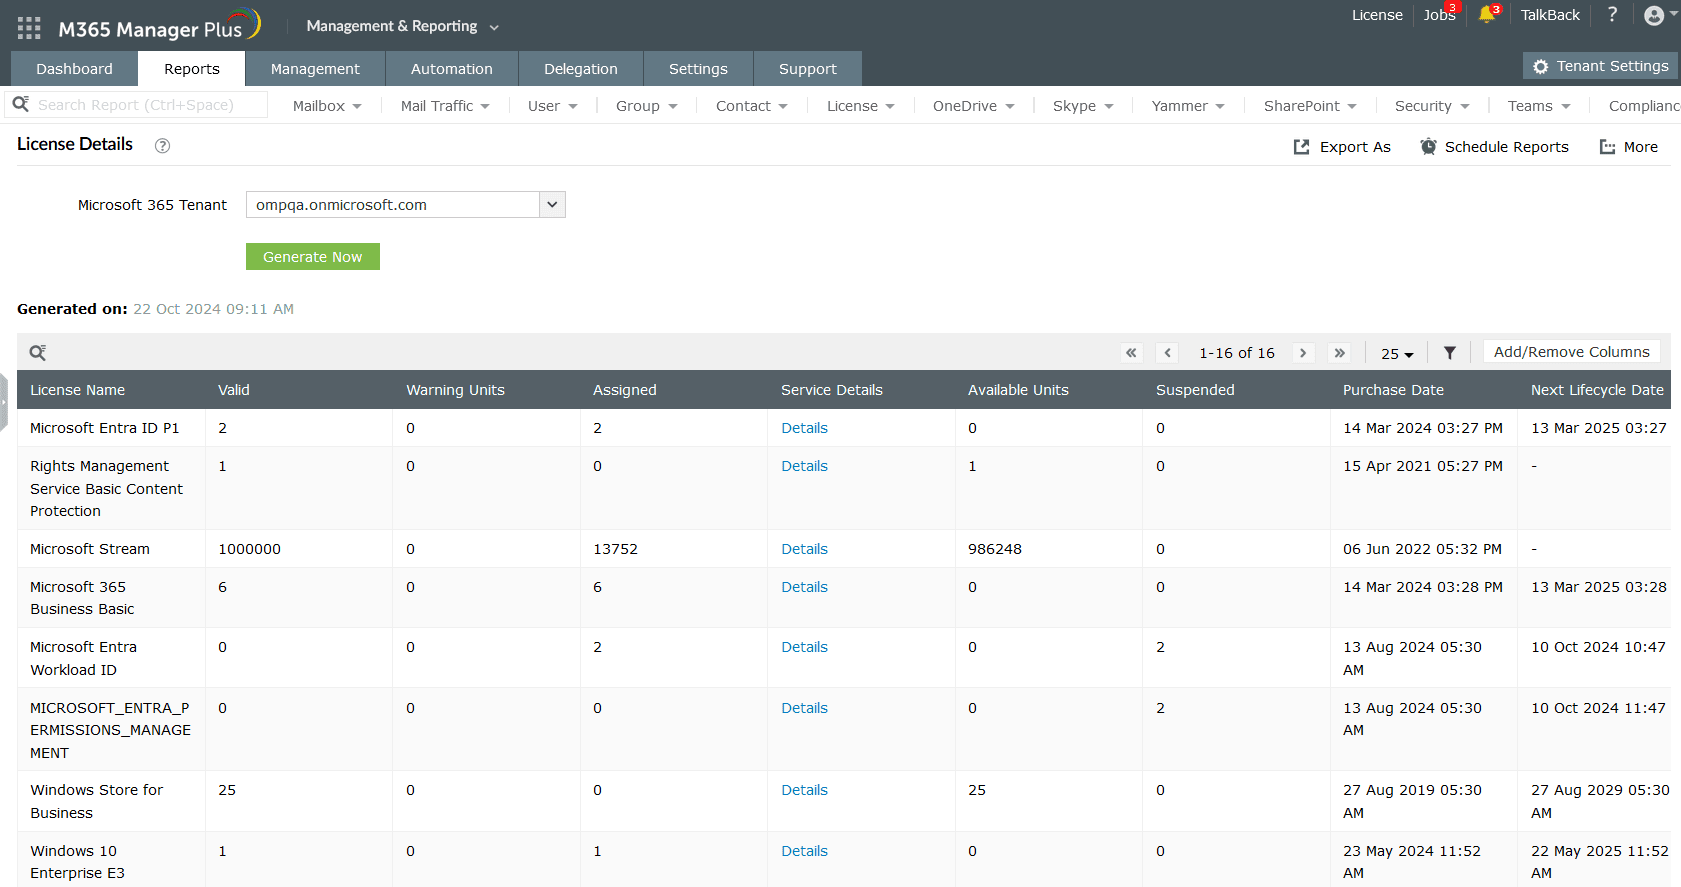
Task: Click the License Details help icon
Action: tap(162, 146)
